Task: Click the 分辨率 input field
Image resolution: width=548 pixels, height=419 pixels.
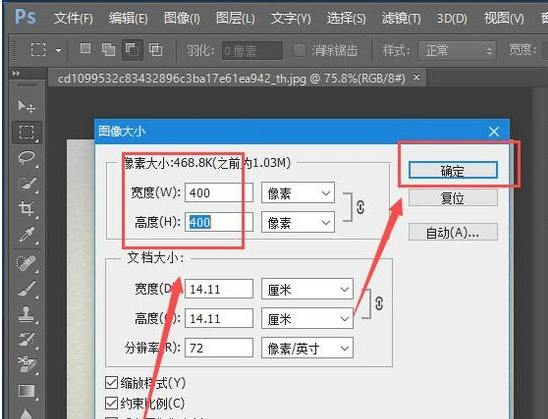Action: coord(219,348)
